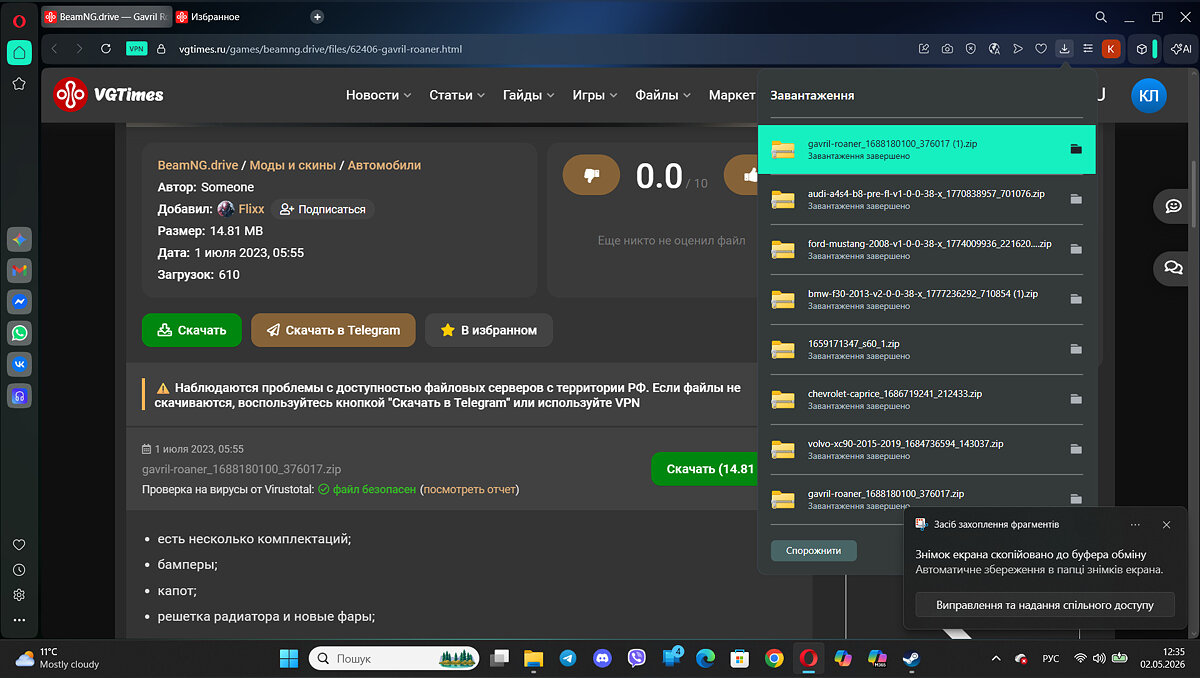Click the thumbs down dislike button
The width and height of the screenshot is (1200, 678).
click(x=591, y=175)
